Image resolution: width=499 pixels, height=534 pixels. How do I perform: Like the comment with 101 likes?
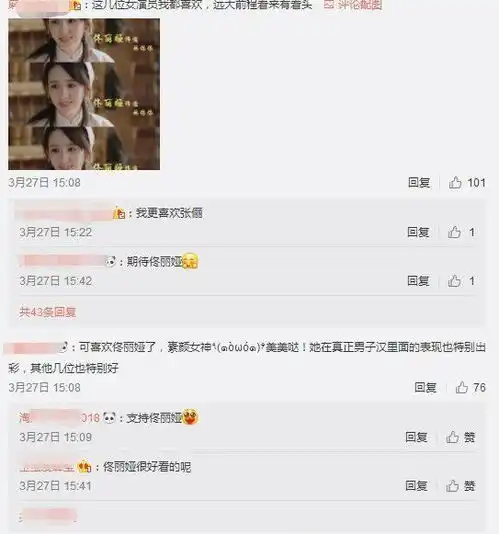[467, 183]
